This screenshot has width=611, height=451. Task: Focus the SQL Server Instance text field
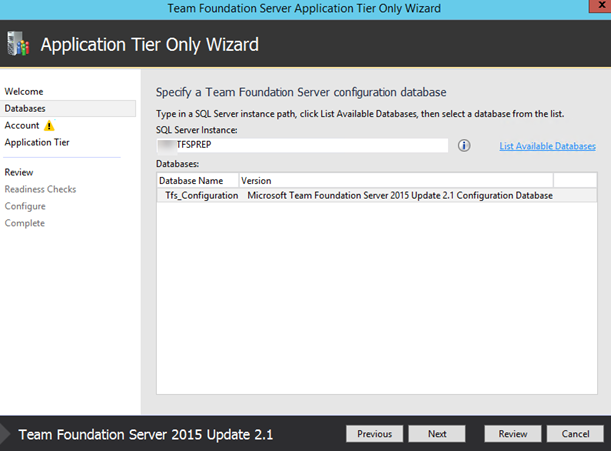click(302, 145)
